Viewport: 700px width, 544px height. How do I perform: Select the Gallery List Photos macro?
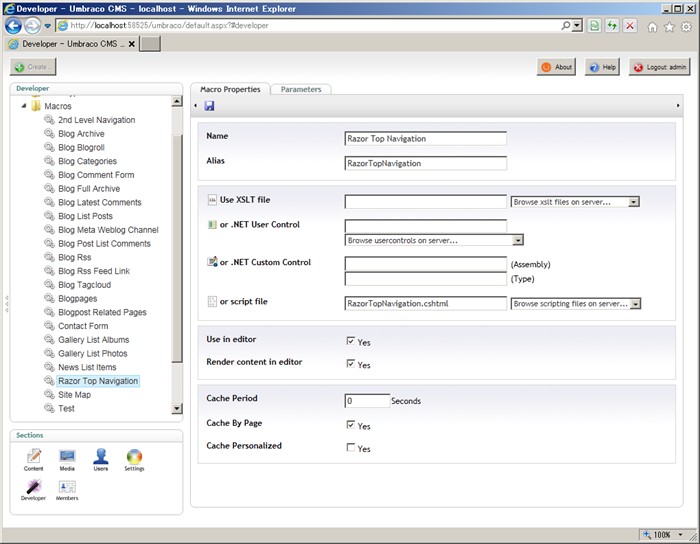(92, 353)
